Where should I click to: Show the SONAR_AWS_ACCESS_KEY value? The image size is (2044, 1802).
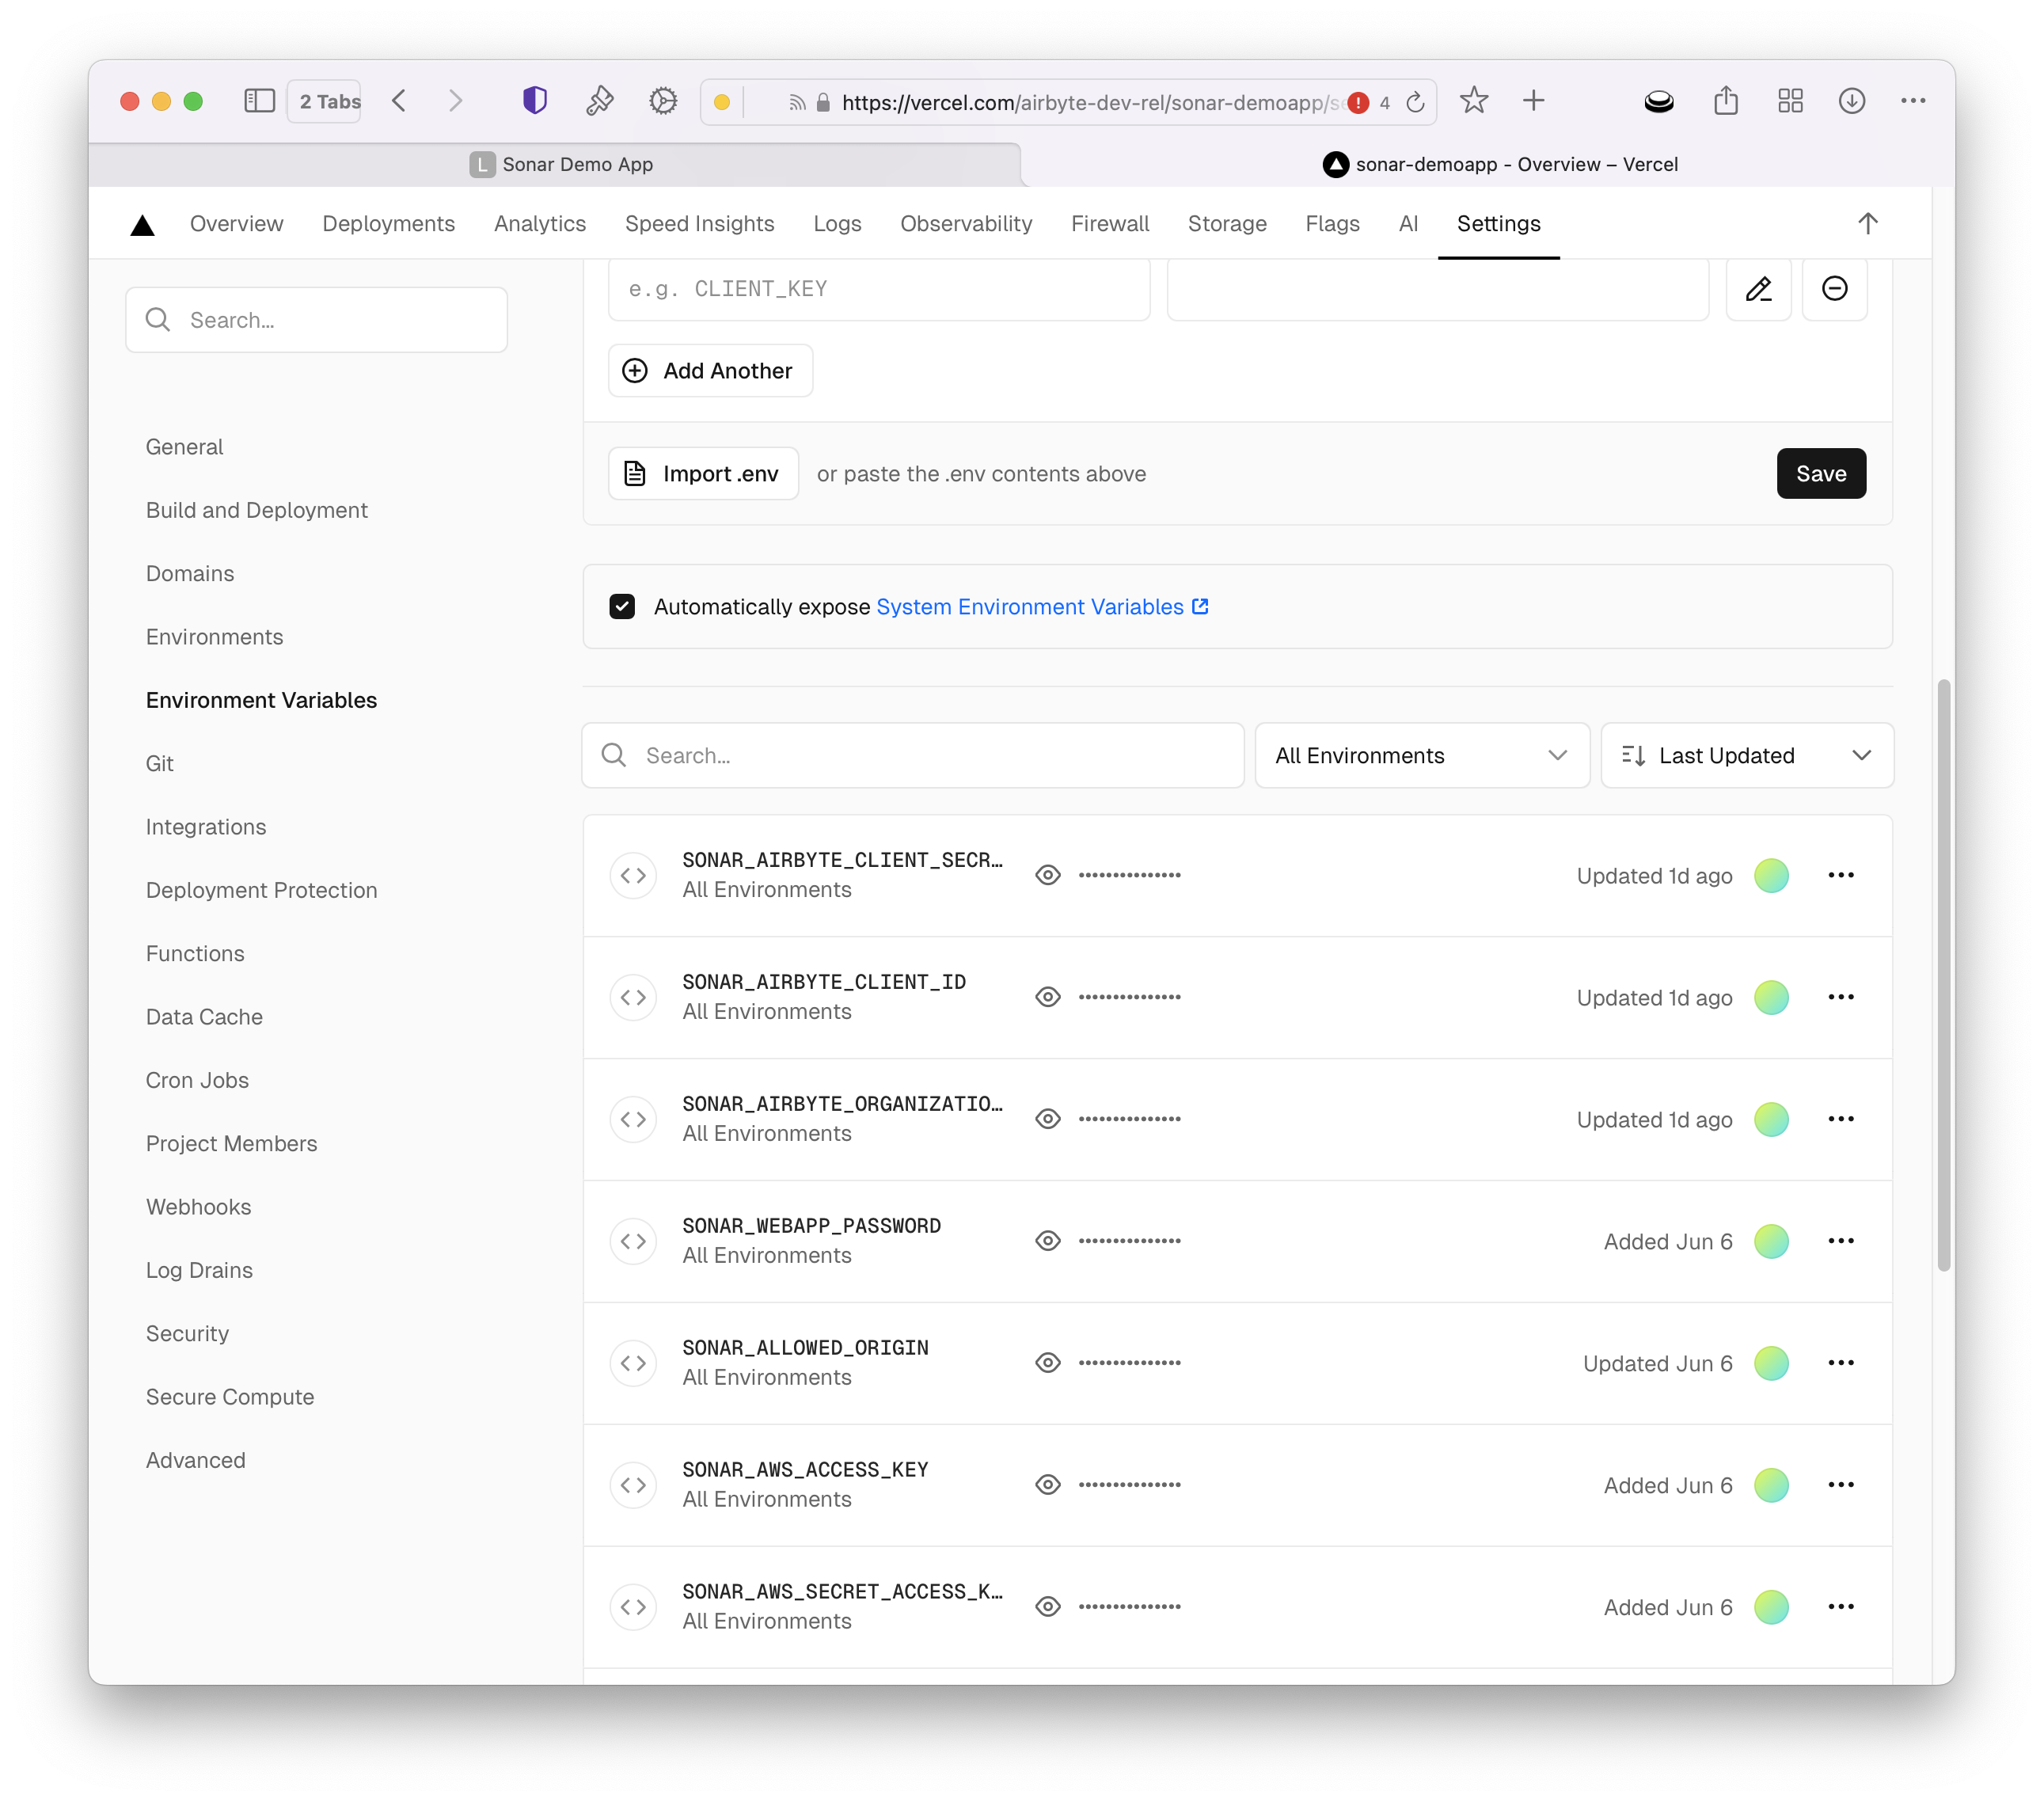[1047, 1485]
